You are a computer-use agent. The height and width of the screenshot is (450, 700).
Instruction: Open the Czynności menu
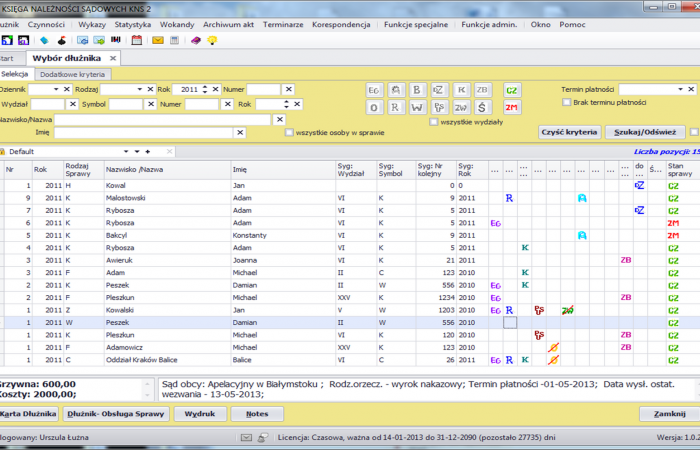46,25
